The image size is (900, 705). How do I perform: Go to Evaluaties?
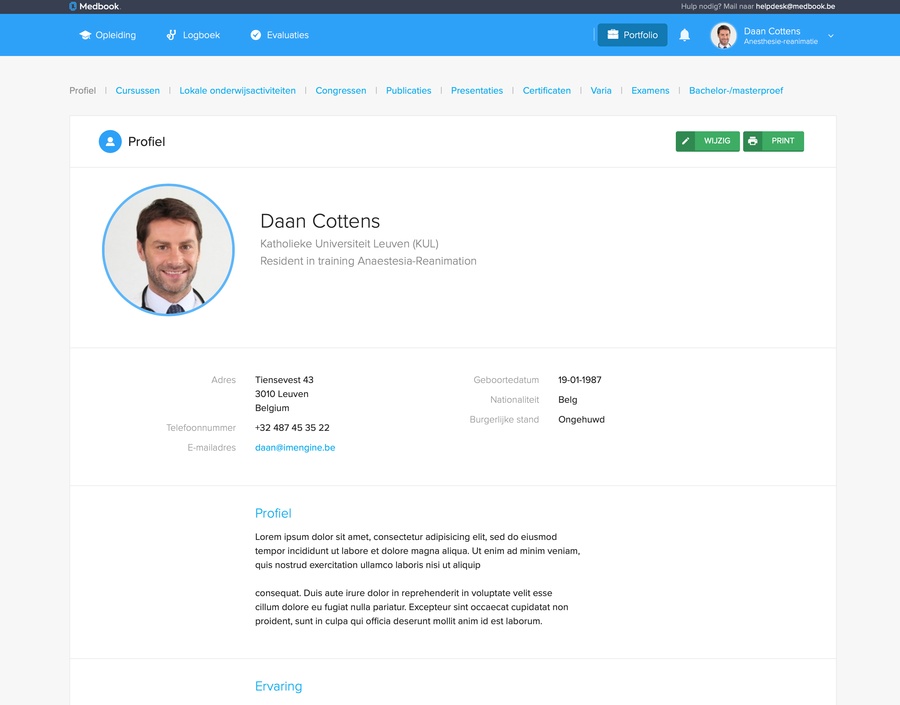click(x=280, y=35)
